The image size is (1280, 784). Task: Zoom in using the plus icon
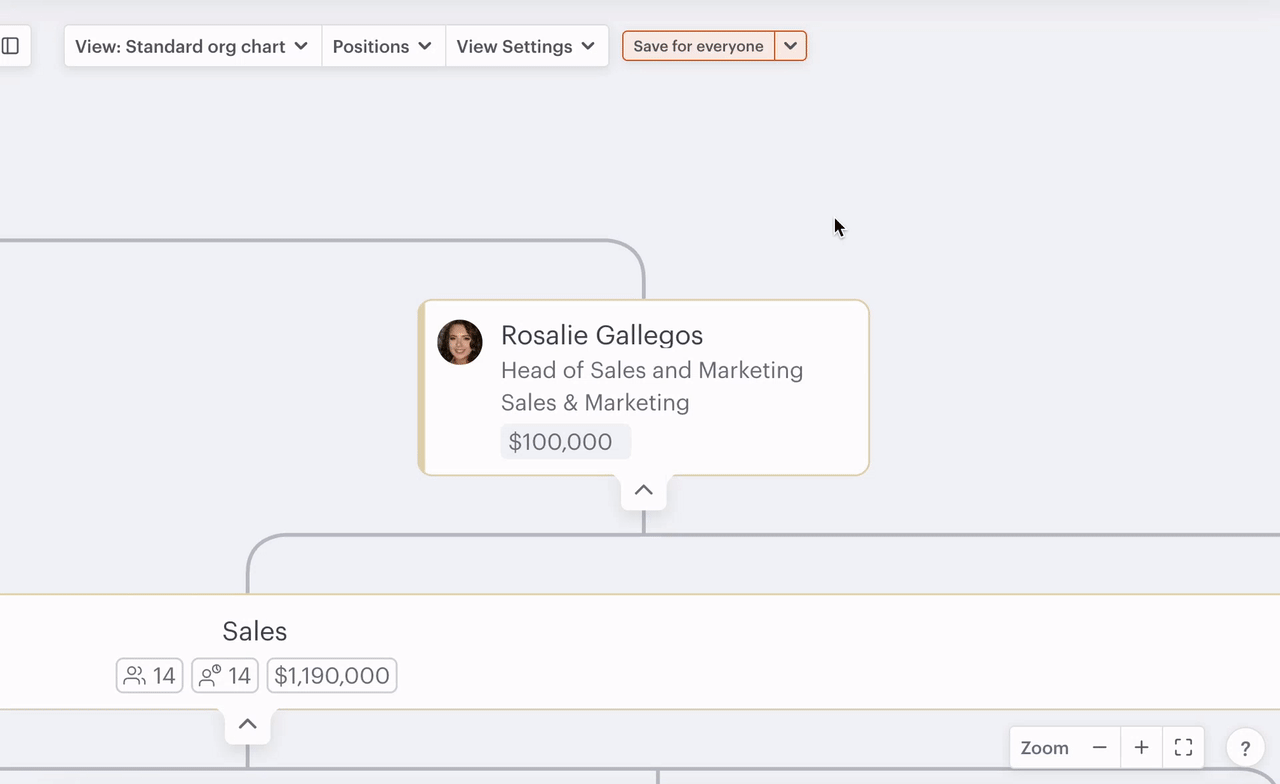point(1141,747)
